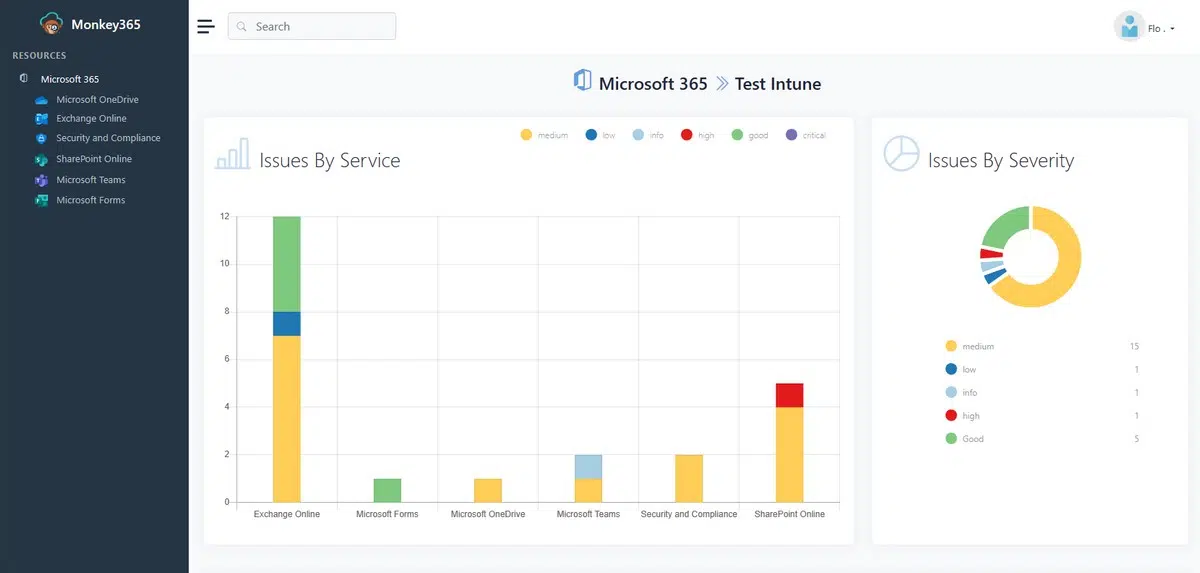Image resolution: width=1200 pixels, height=573 pixels.
Task: Open Exchange Online in sidebar
Action: point(91,119)
